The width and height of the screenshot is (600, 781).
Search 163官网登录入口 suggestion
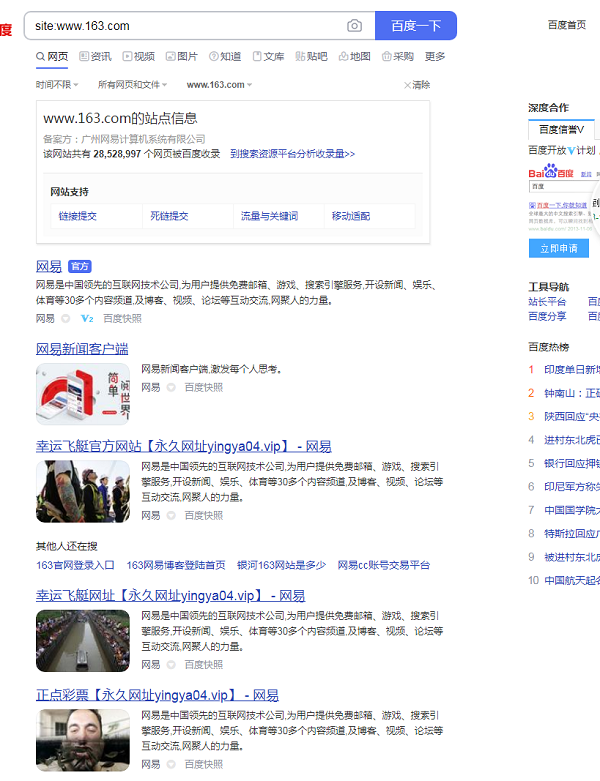(x=75, y=565)
